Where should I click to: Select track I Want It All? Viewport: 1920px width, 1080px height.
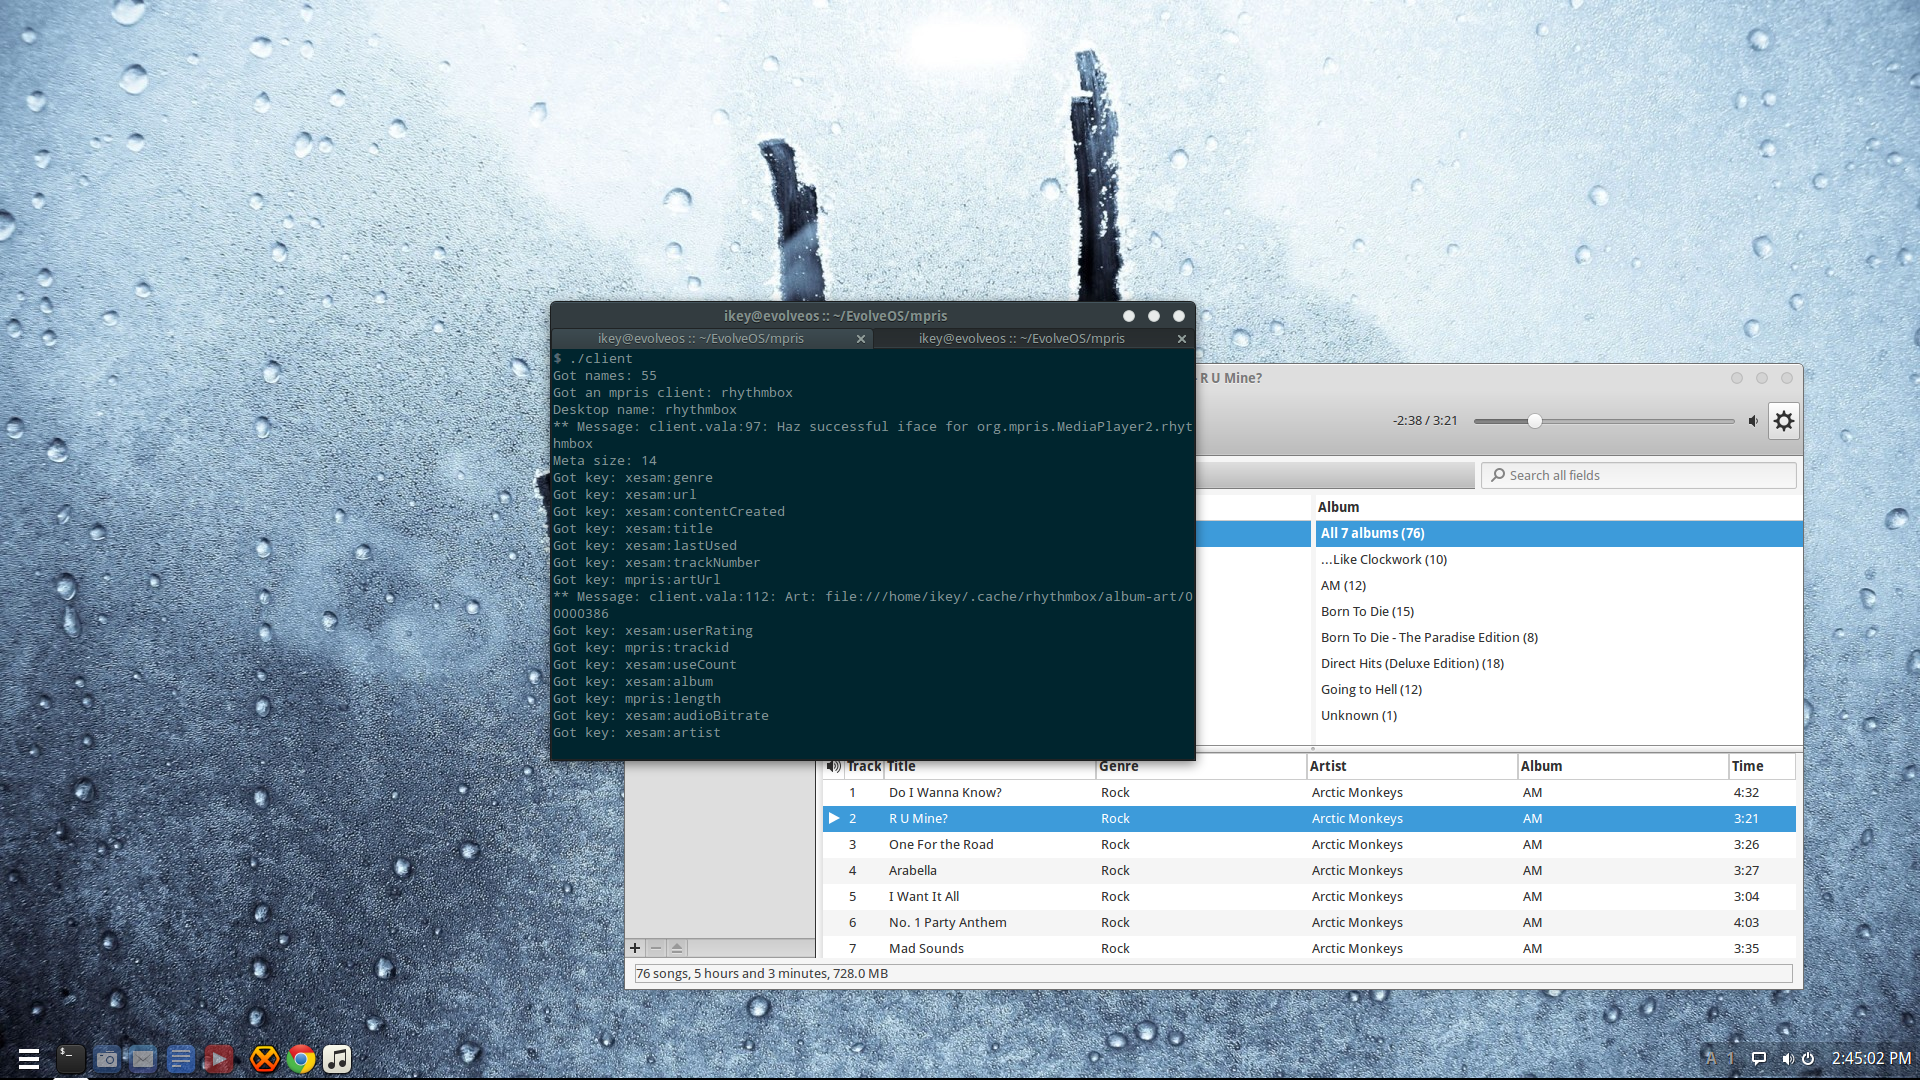click(x=1309, y=896)
